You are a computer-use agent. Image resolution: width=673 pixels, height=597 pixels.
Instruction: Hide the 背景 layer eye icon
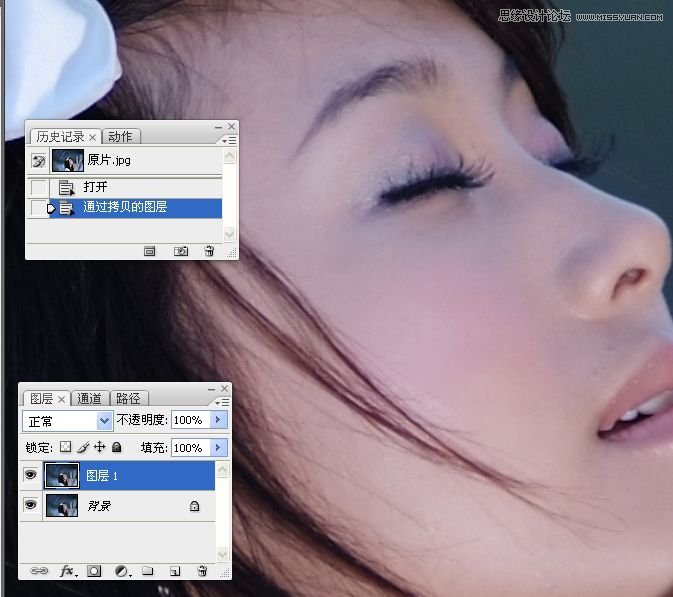30,505
